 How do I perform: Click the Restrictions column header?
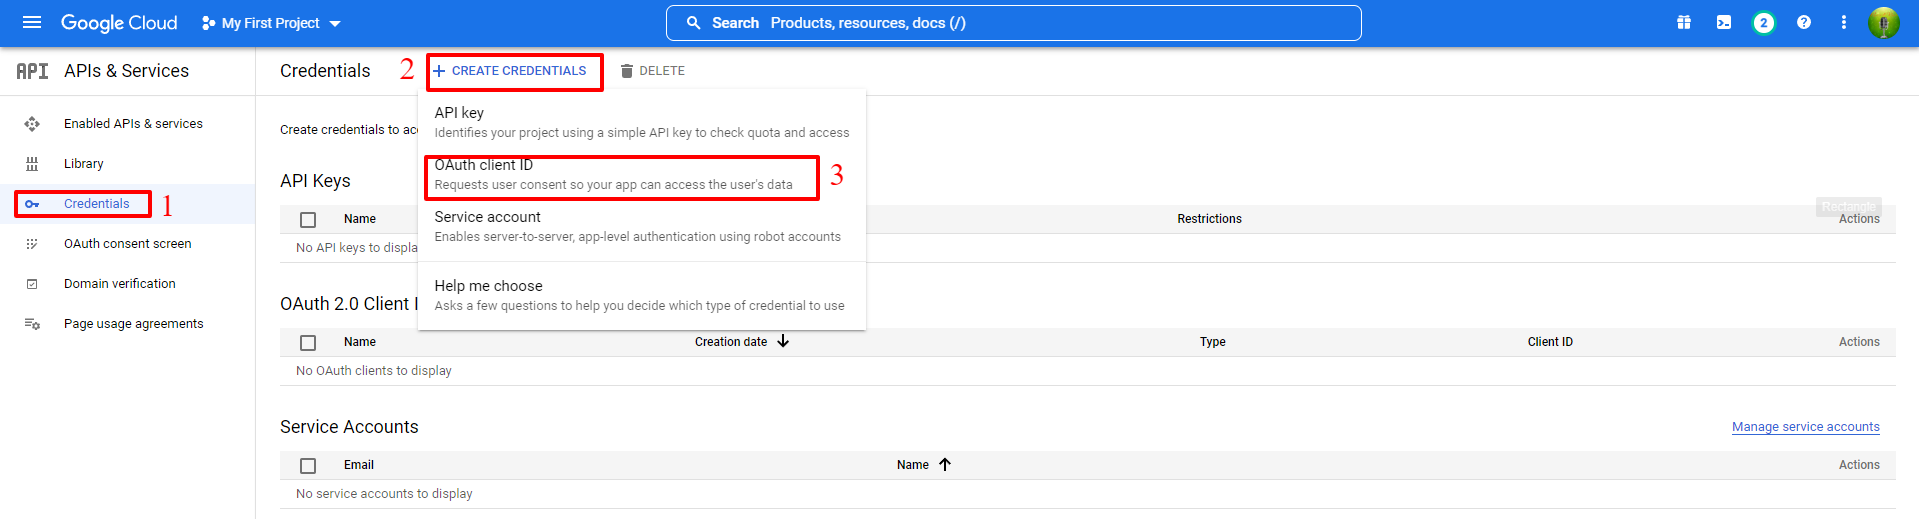tap(1209, 219)
